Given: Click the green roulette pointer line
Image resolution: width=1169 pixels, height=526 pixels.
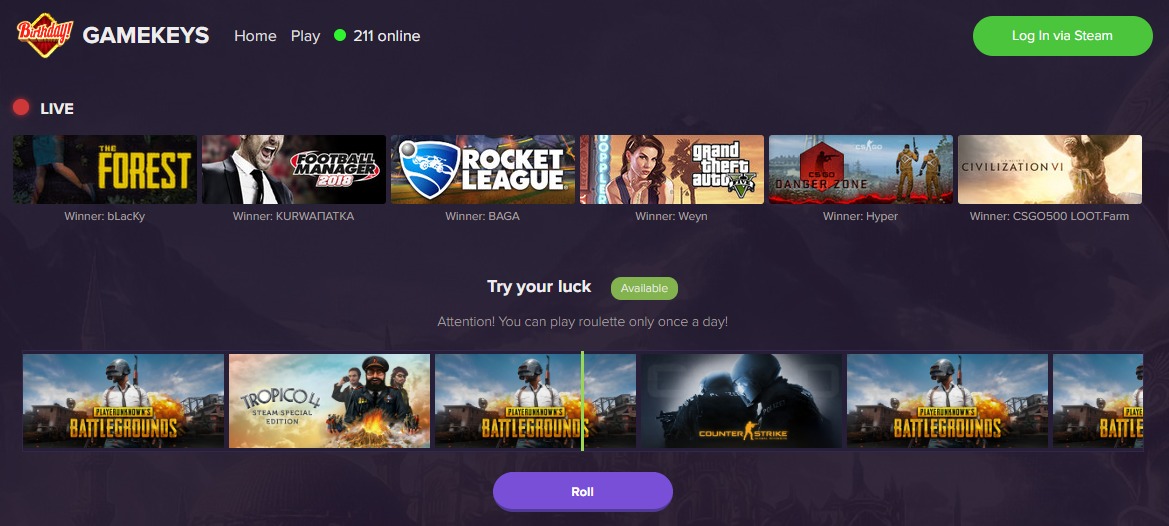Looking at the screenshot, I should [582, 401].
